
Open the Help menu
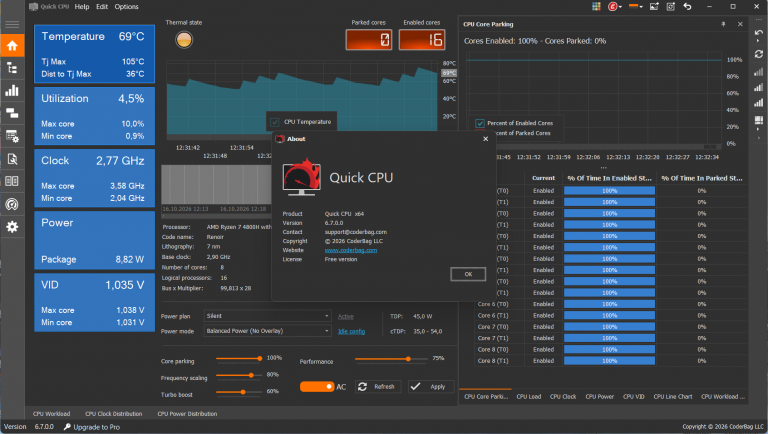[x=82, y=7]
